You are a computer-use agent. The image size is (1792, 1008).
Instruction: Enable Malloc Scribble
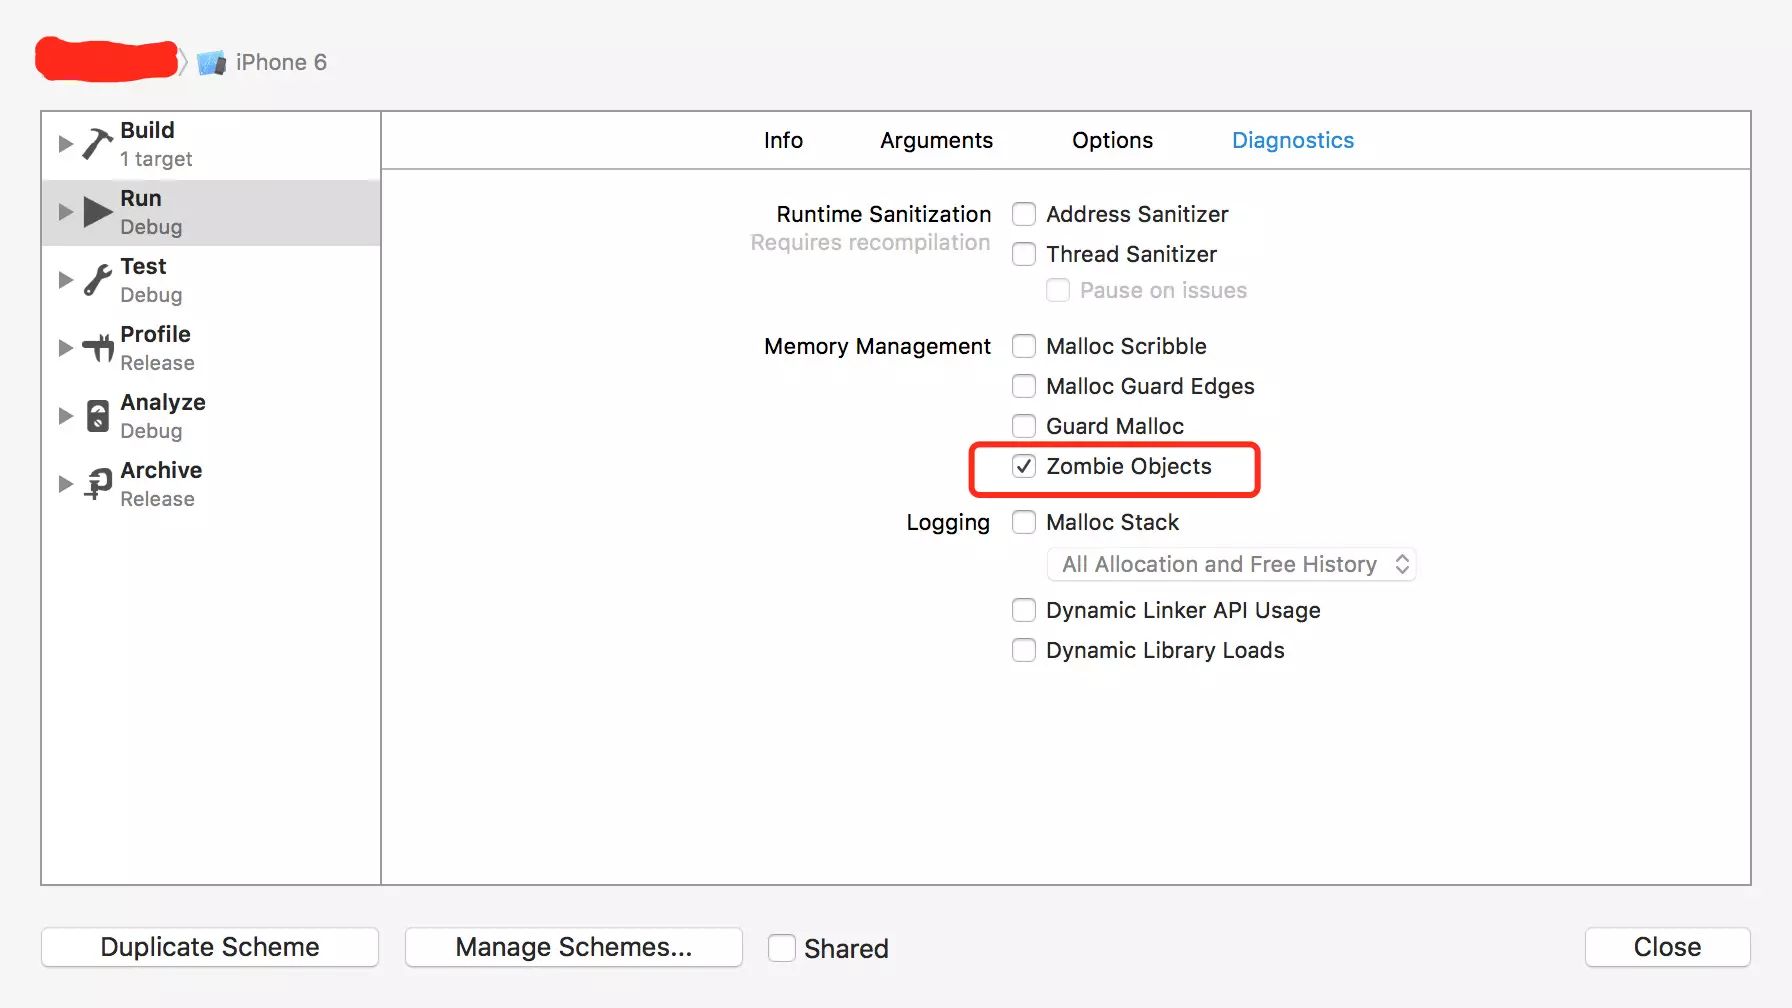tap(1024, 346)
